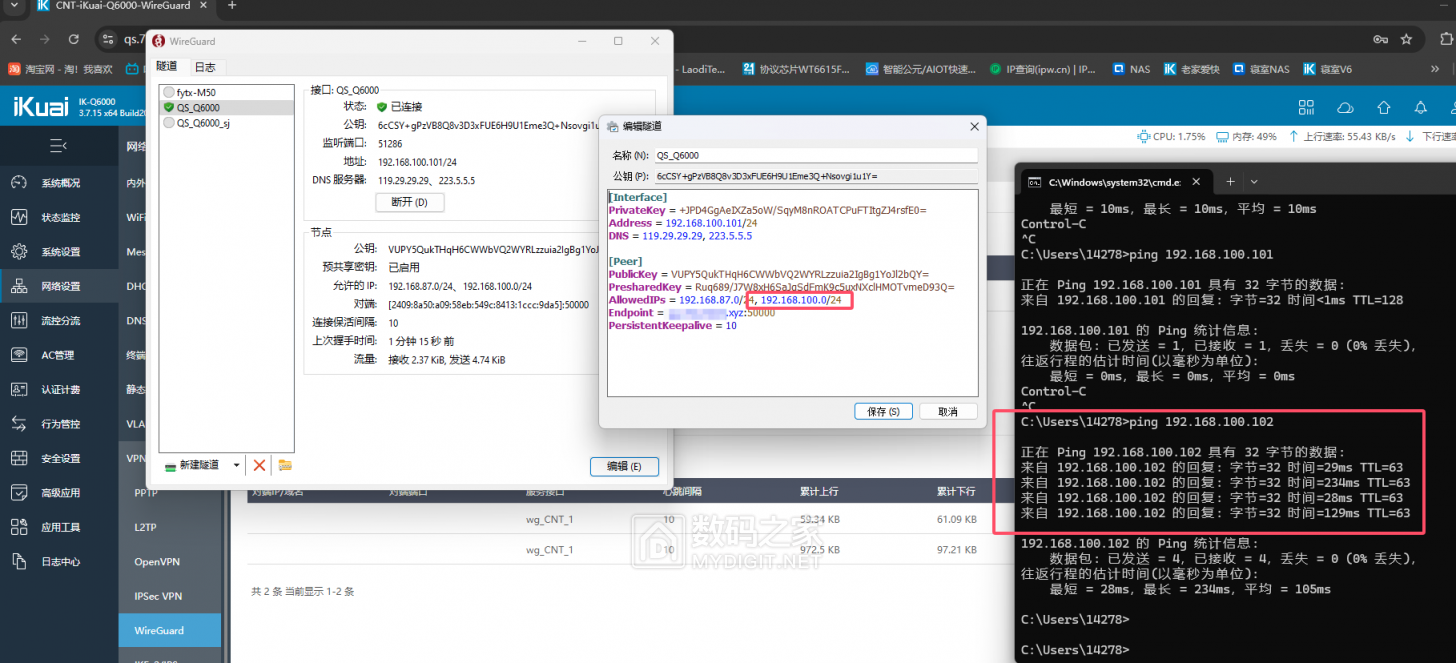Open 日志中心 in the iKuai sidebar
Image resolution: width=1456 pixels, height=663 pixels.
point(59,562)
